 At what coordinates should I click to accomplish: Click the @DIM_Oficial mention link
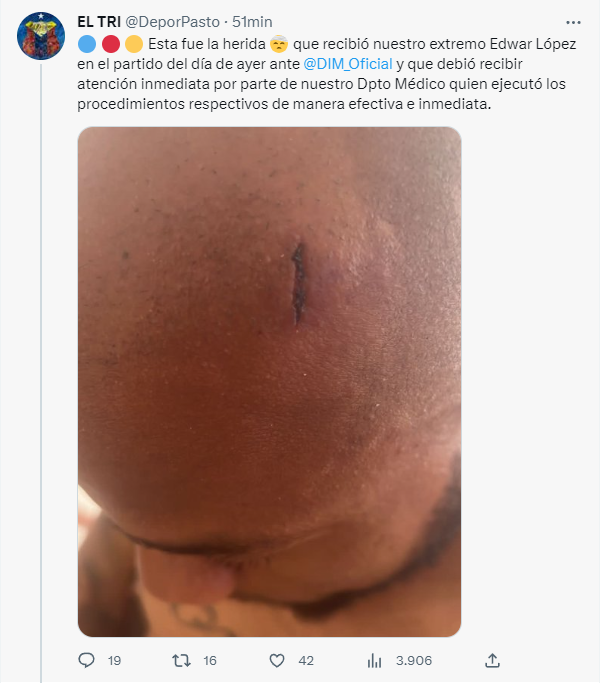tap(348, 64)
